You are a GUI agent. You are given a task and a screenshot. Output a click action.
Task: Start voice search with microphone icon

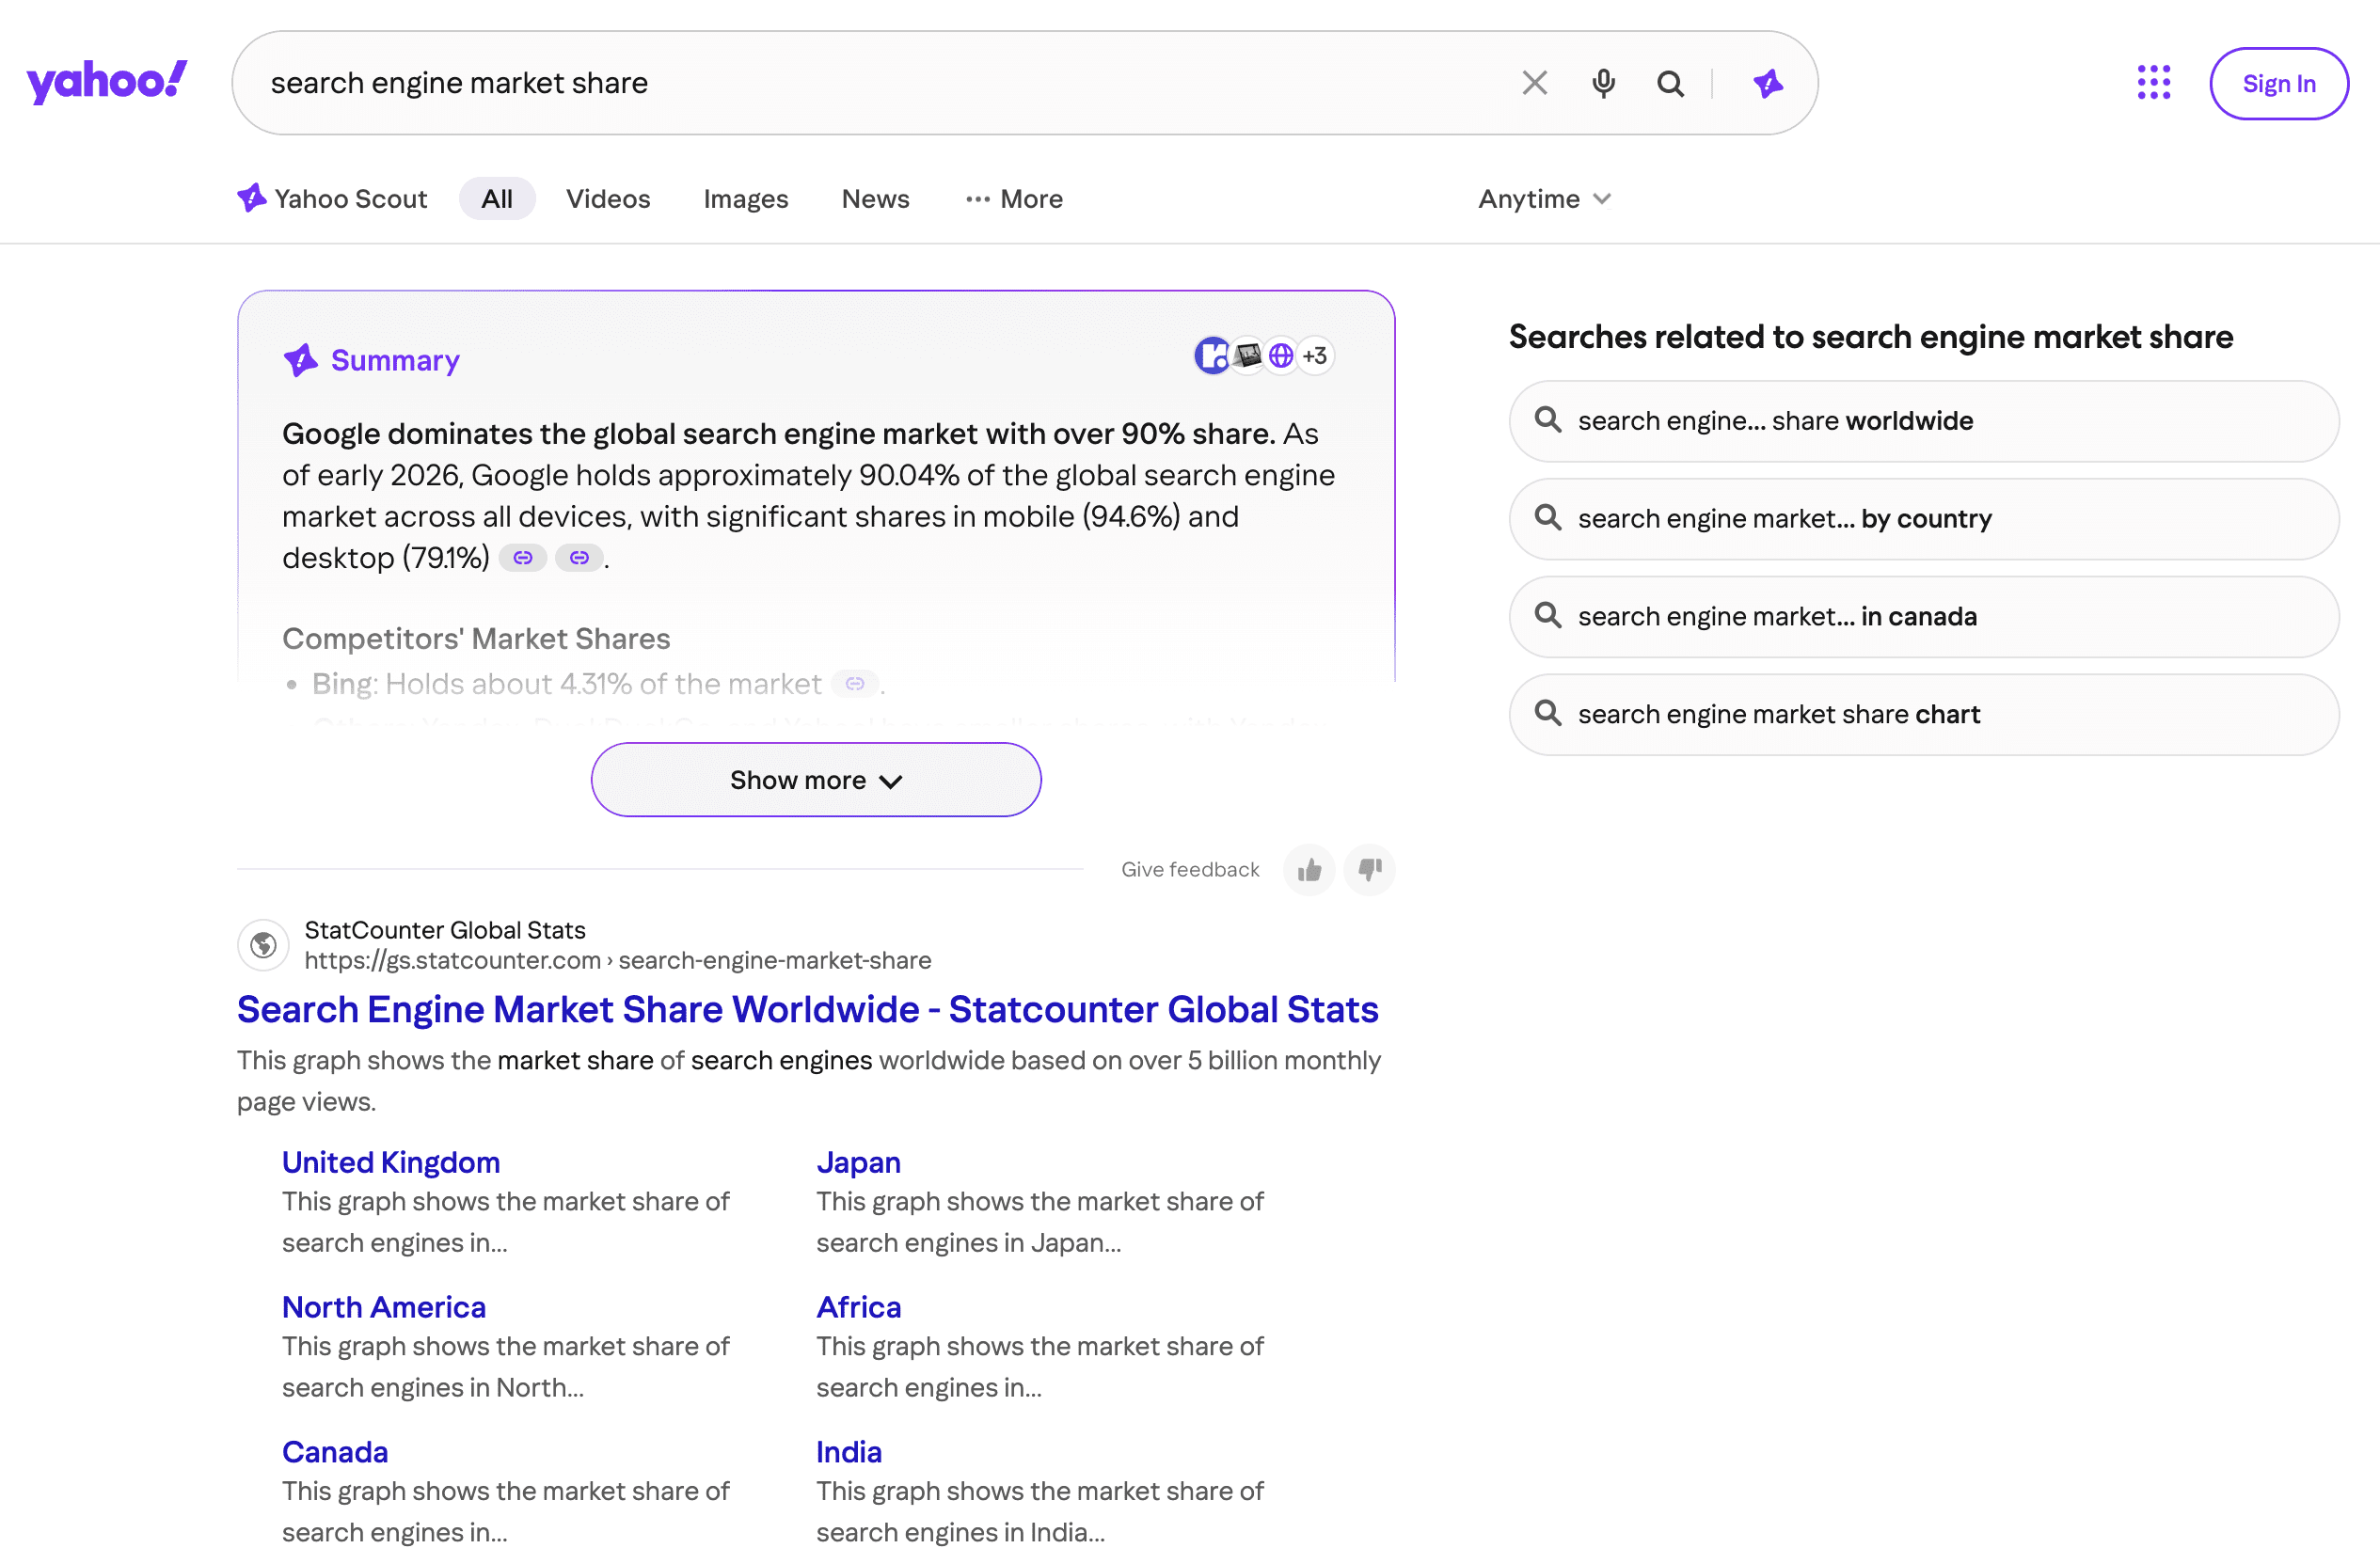click(1603, 83)
